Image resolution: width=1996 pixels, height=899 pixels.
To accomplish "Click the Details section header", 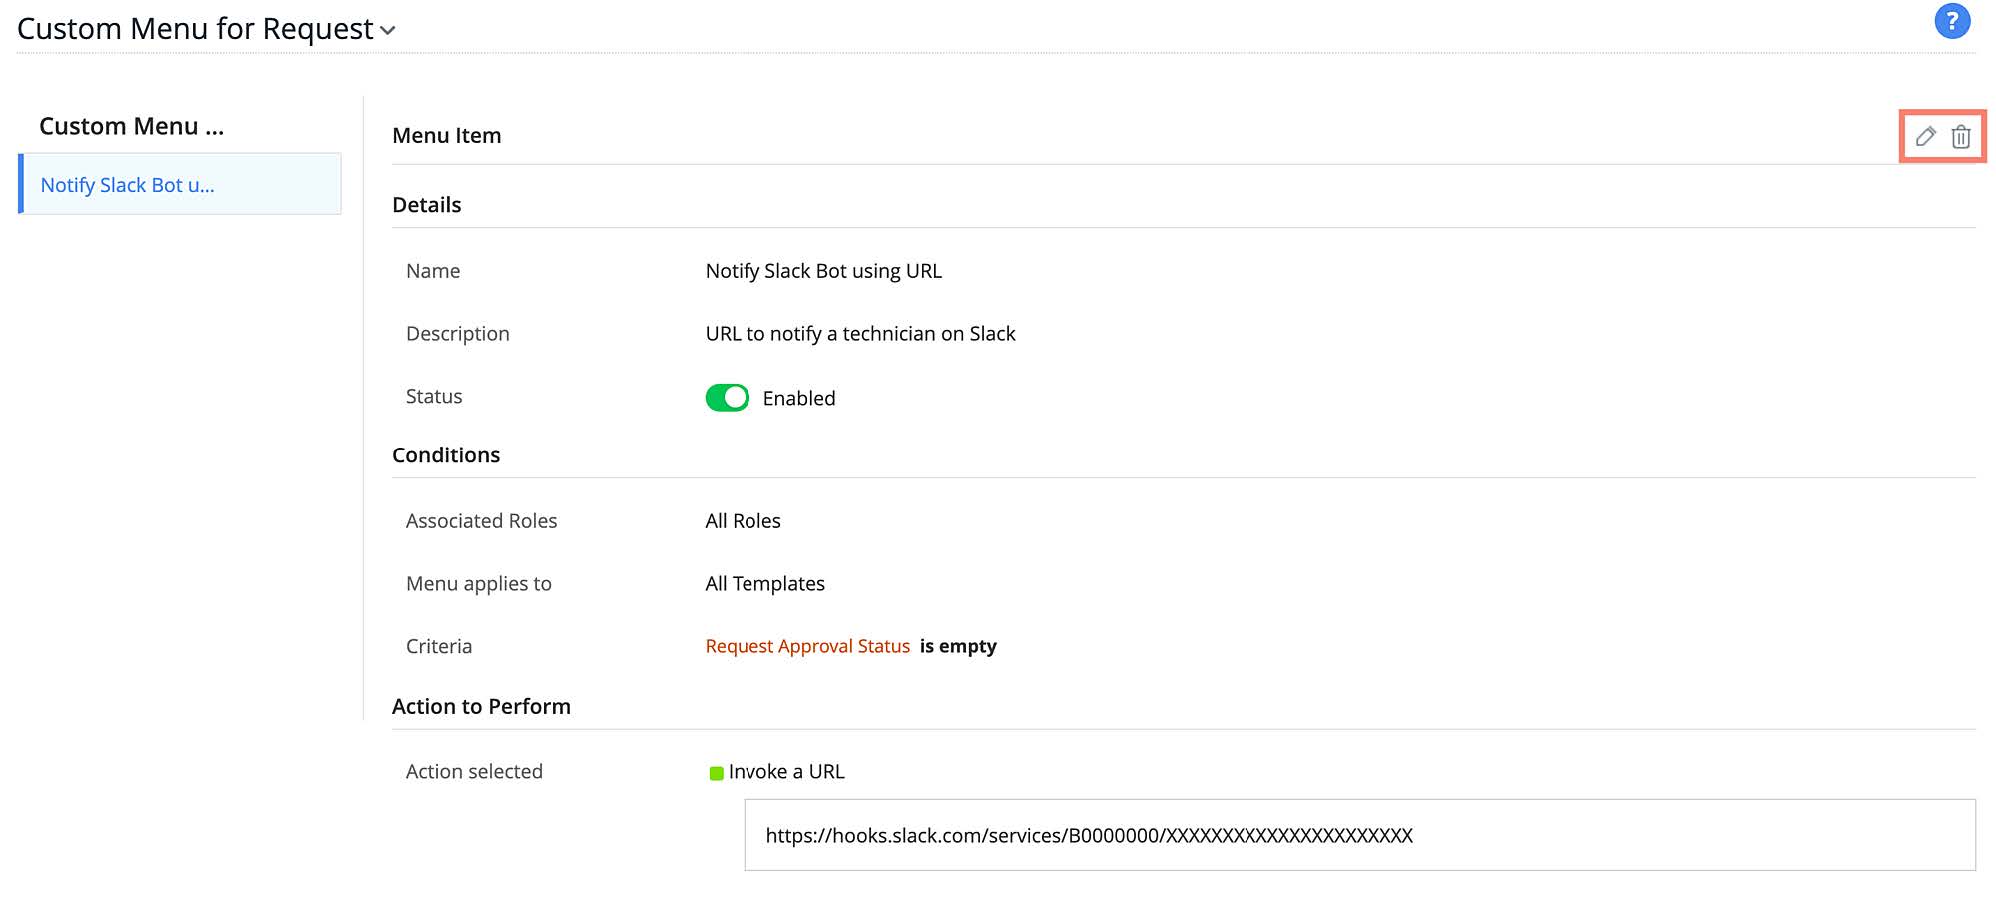I will click(426, 205).
